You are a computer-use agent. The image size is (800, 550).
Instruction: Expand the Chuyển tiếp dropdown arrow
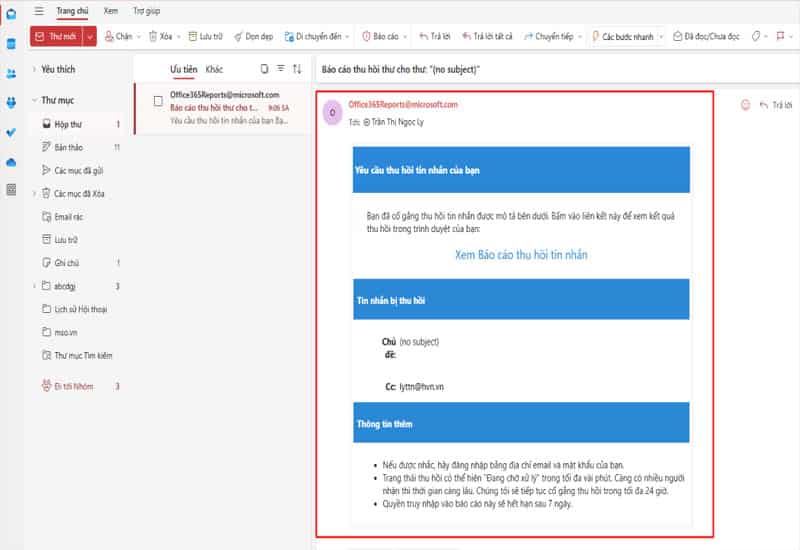click(580, 37)
